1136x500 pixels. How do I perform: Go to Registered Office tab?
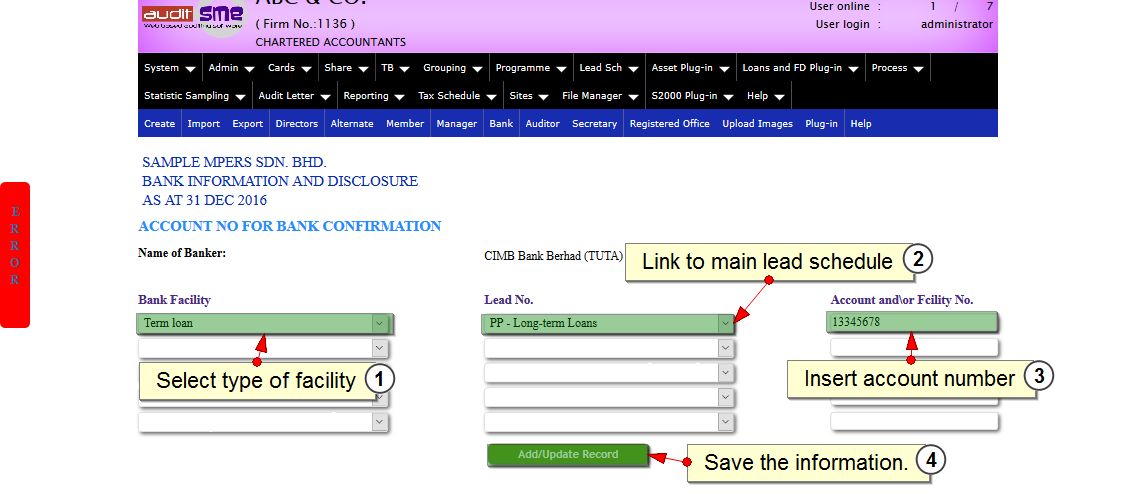click(669, 124)
